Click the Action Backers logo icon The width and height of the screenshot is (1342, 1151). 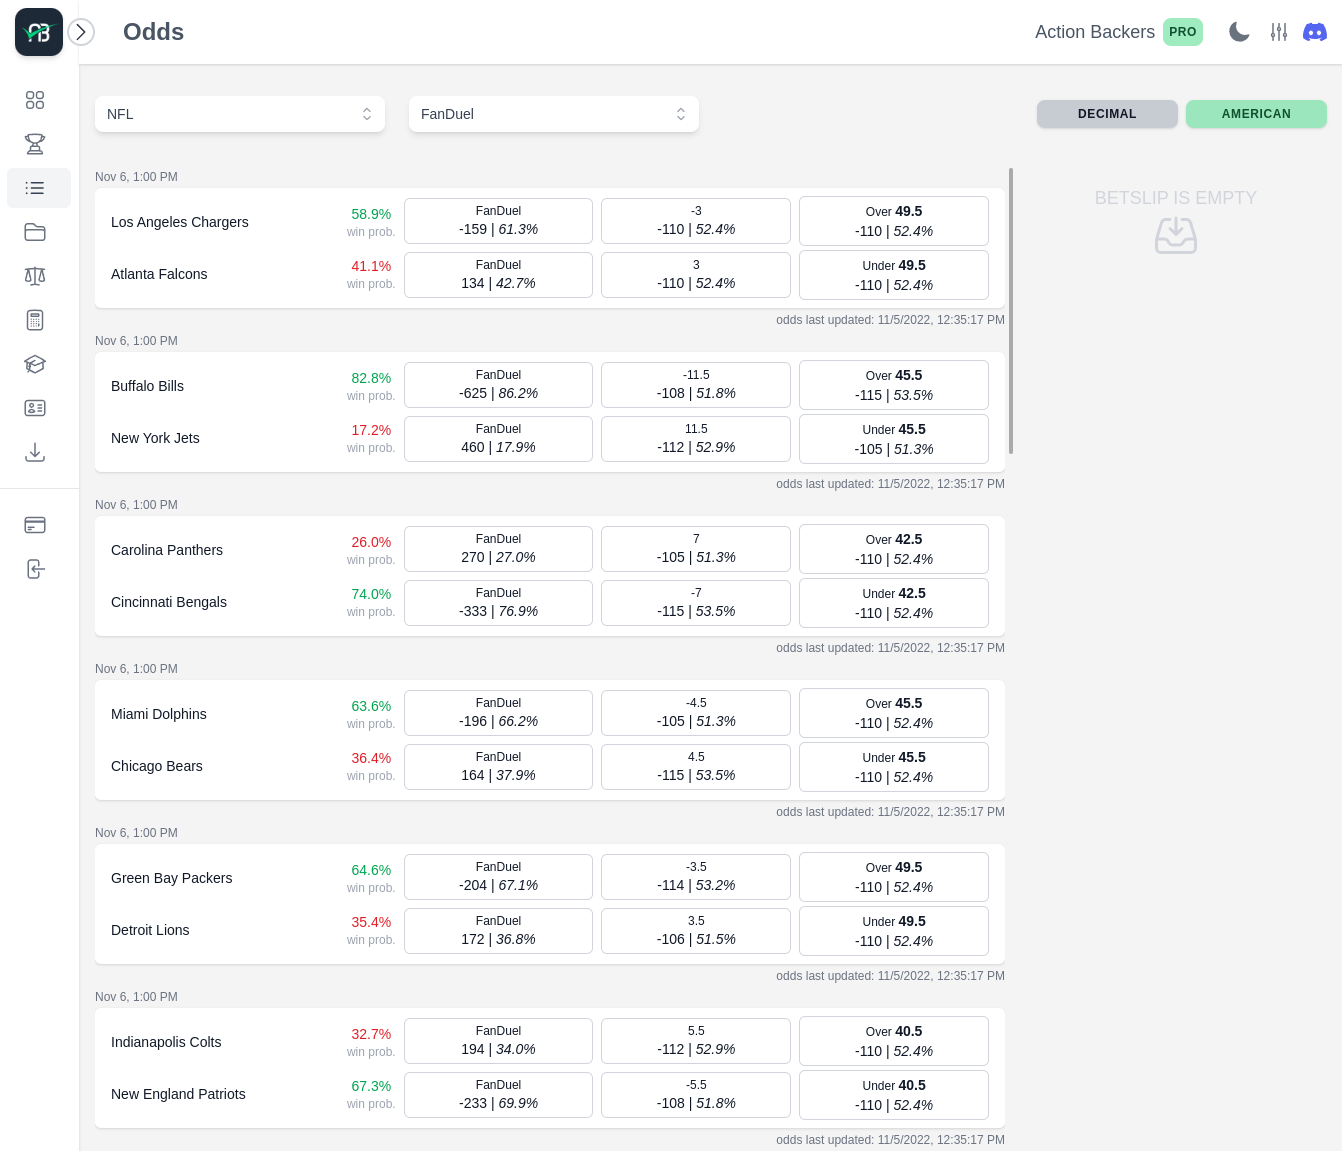39,32
